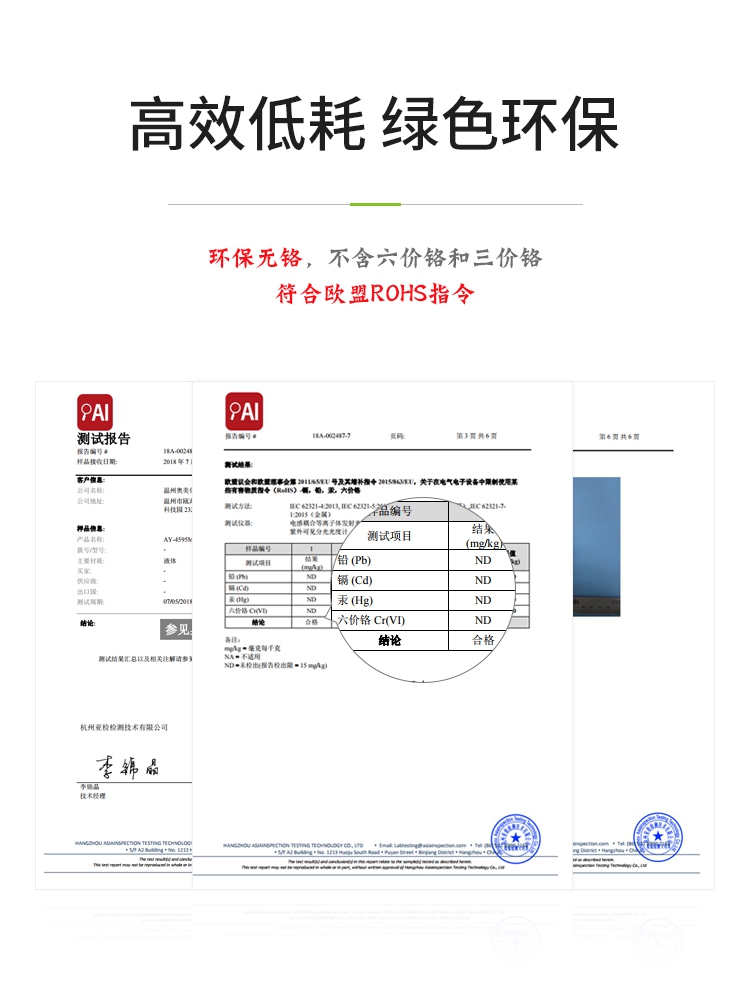Click the magnified 合格 result cell
The image size is (750, 990).
pyautogui.click(x=483, y=640)
